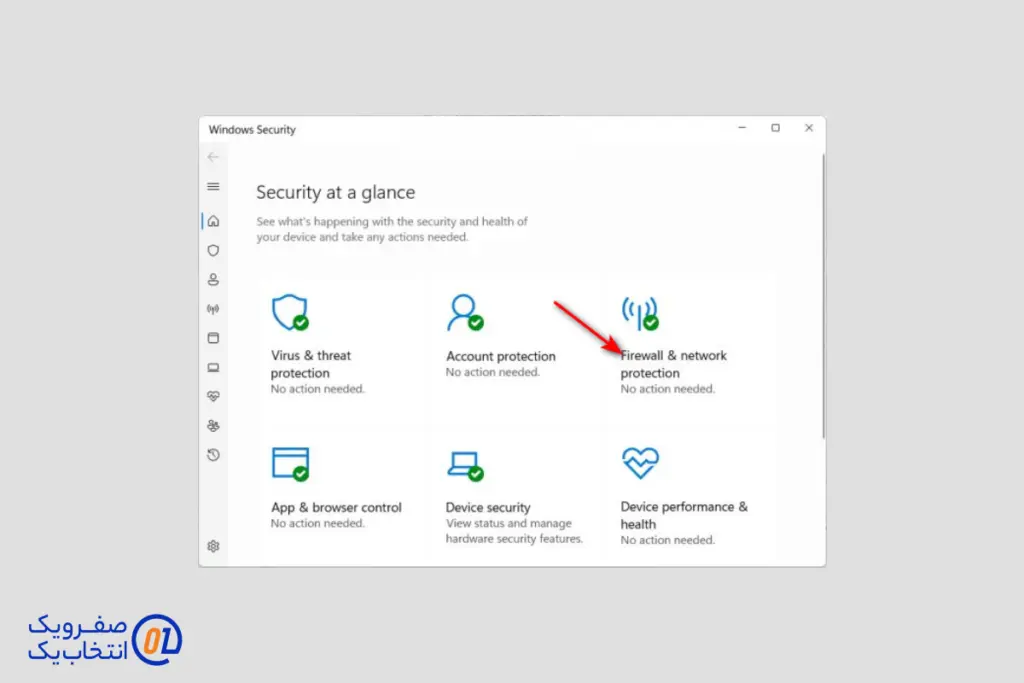Image resolution: width=1024 pixels, height=683 pixels.
Task: Open the hamburger navigation menu
Action: [x=213, y=187]
